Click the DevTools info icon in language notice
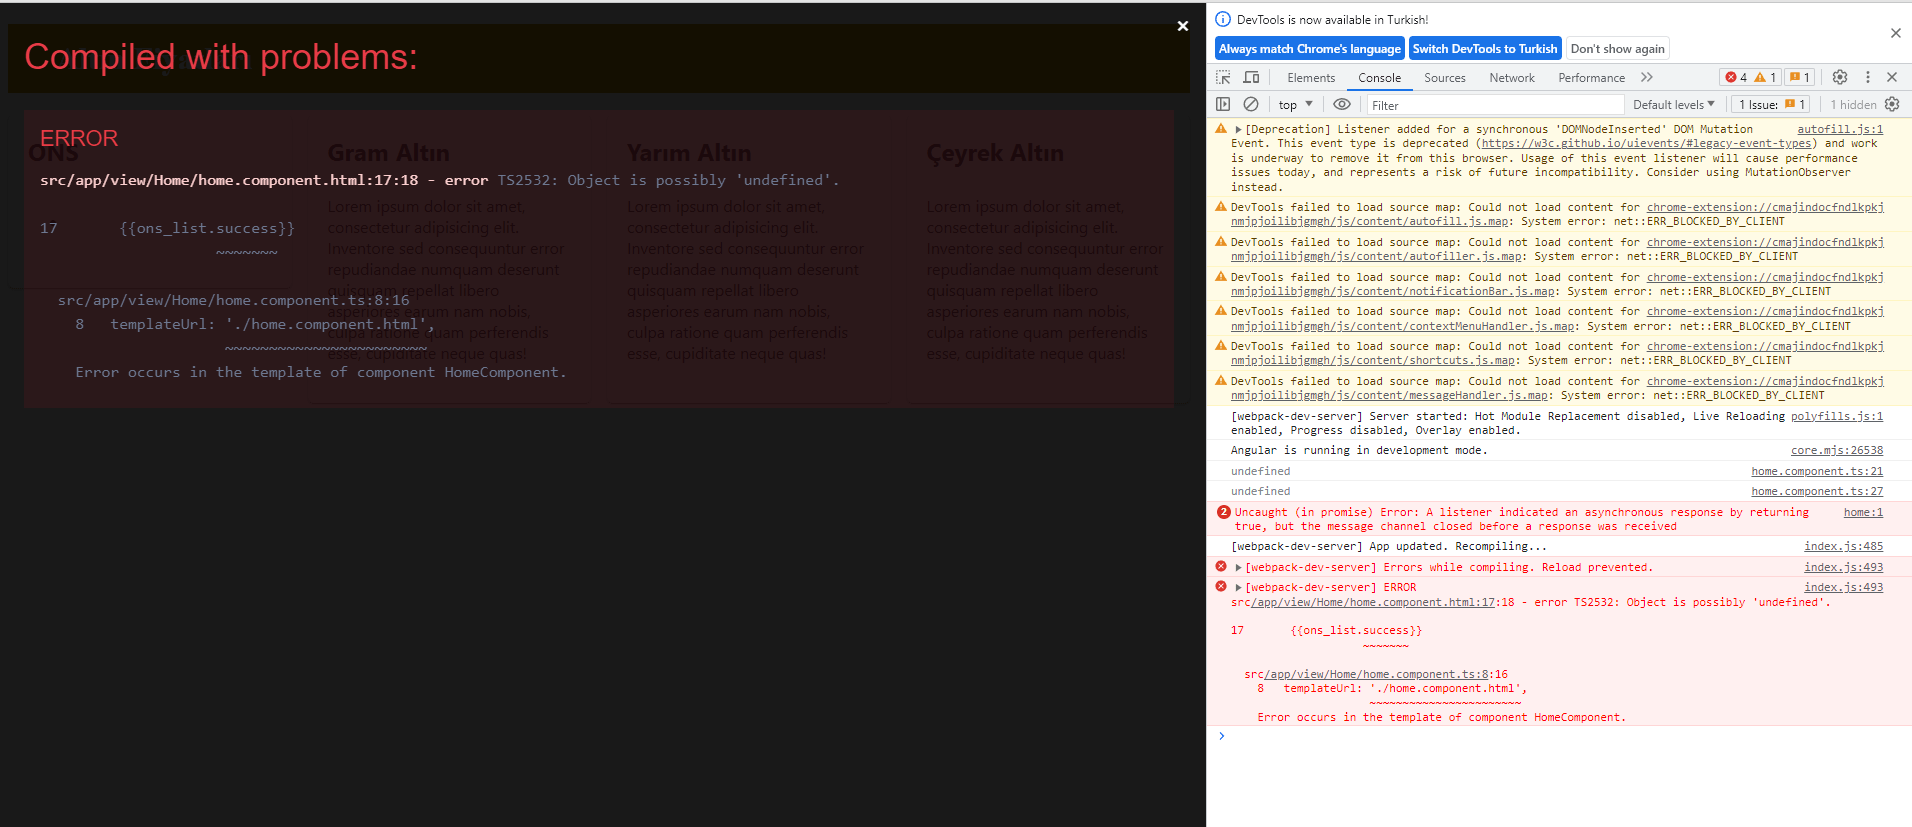The image size is (1912, 827). click(x=1223, y=19)
